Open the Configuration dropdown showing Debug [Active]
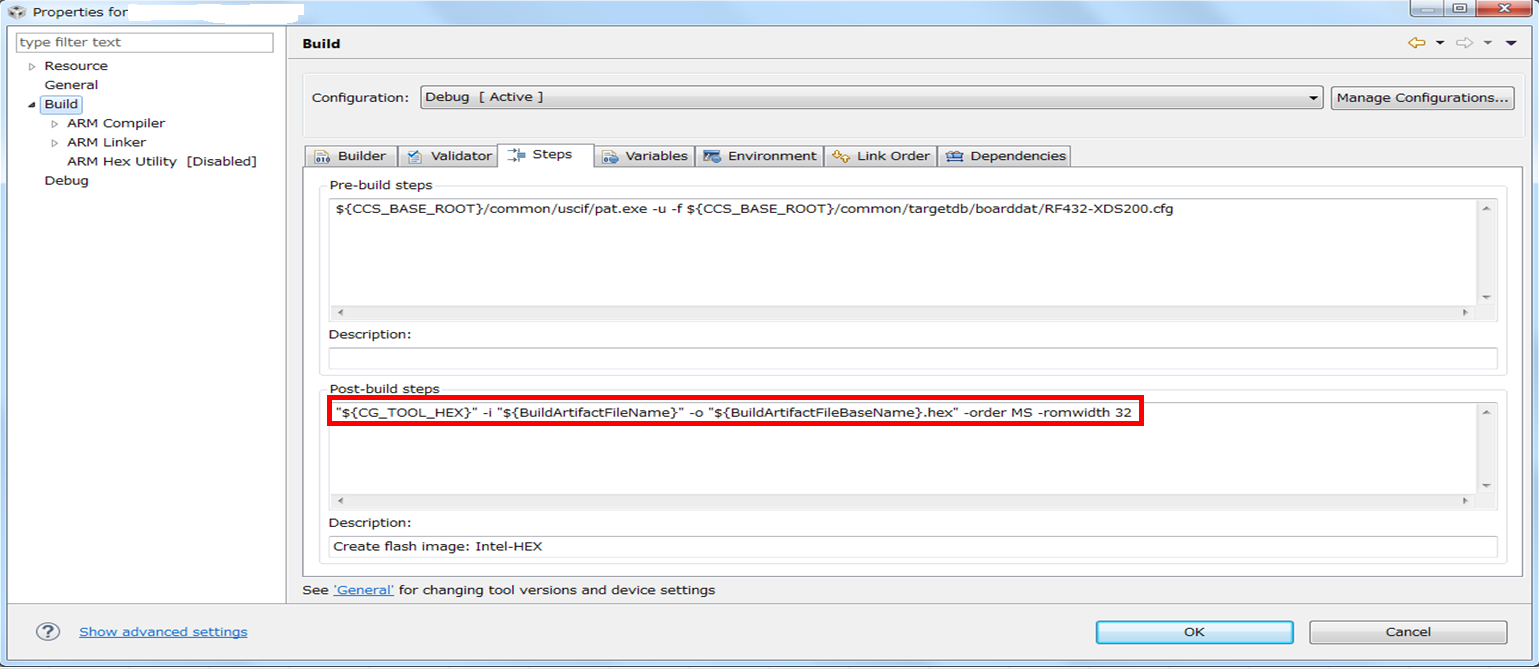1539x669 pixels. point(872,97)
